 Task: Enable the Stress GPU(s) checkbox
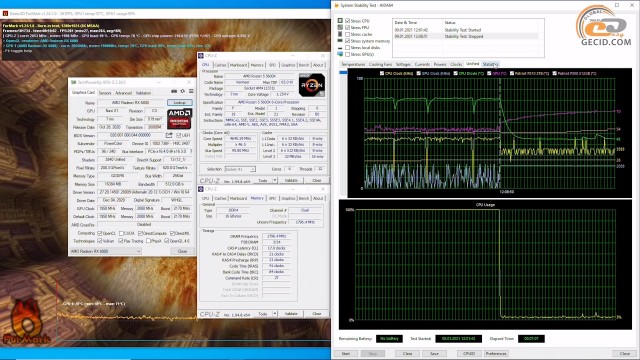(347, 54)
